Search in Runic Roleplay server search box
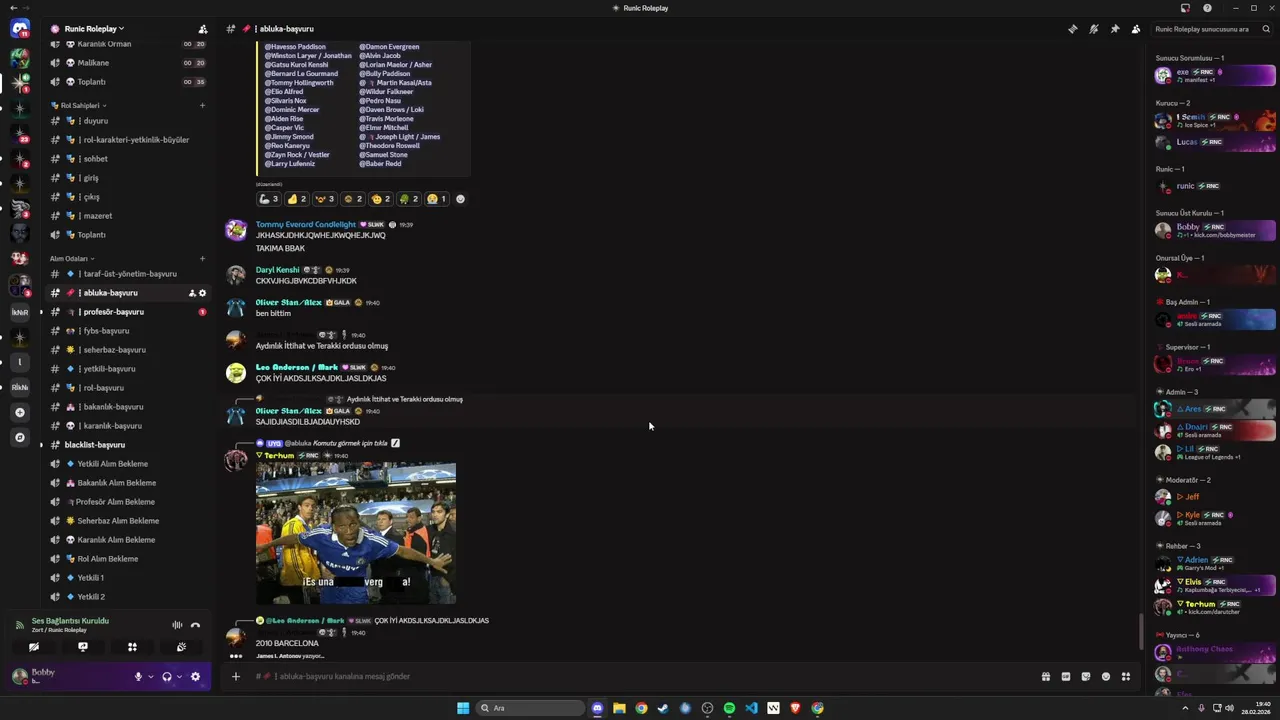This screenshot has height=720, width=1280. click(x=1211, y=29)
